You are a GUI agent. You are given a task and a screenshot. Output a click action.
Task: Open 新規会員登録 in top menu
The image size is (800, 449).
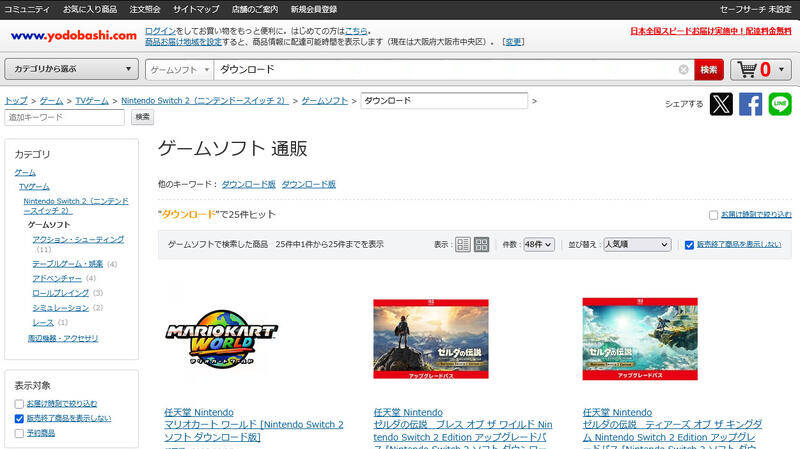pos(314,9)
